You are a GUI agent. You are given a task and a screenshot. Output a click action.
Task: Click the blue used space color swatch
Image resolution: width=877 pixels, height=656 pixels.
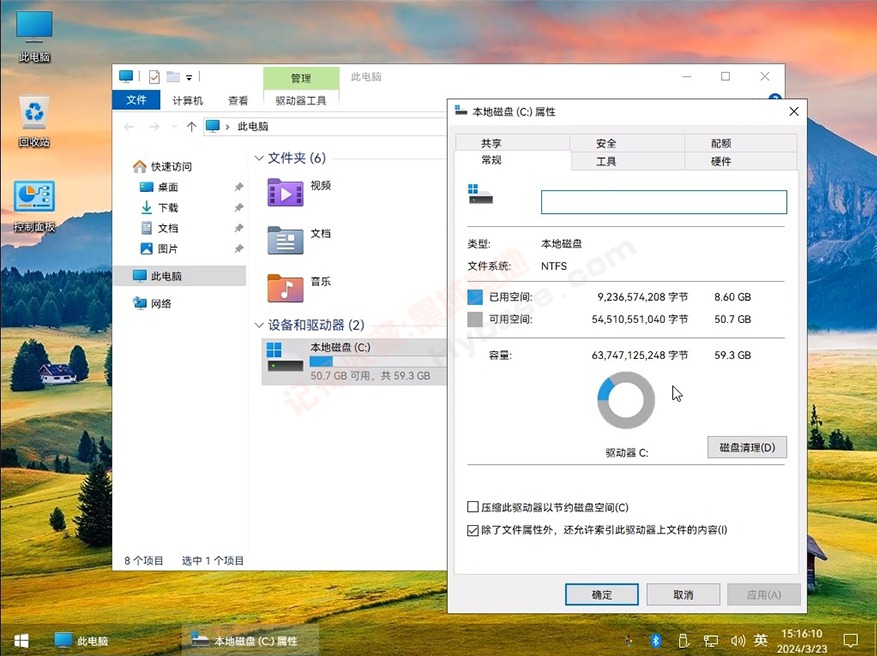click(475, 297)
